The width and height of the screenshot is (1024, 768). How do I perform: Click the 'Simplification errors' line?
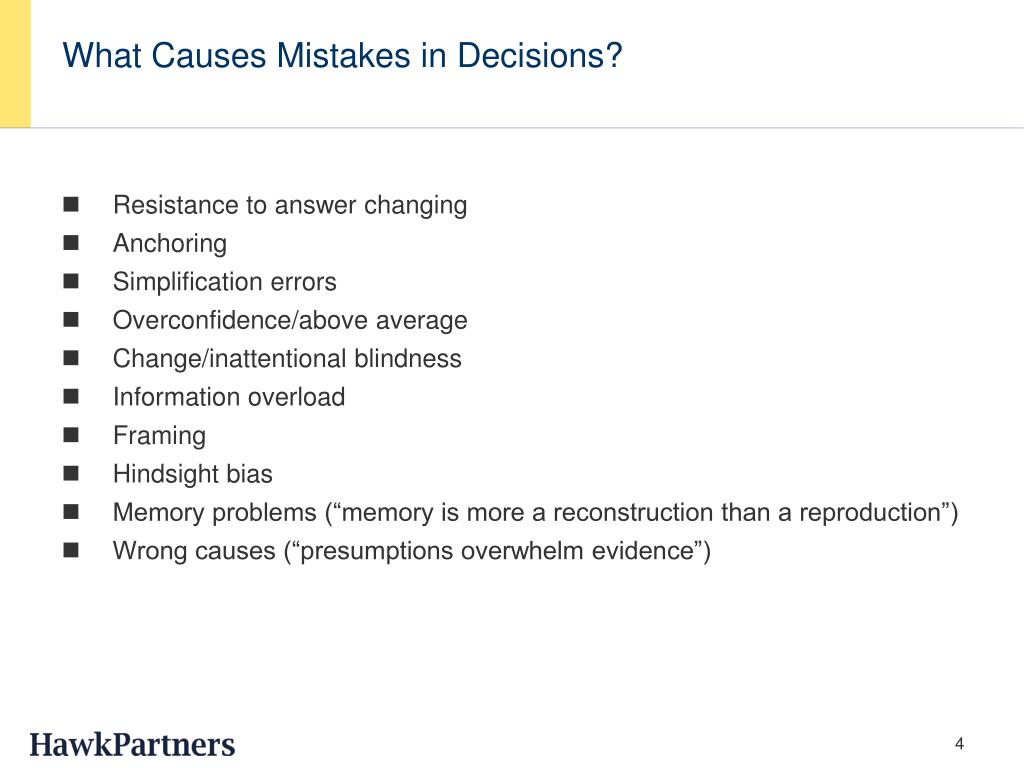225,281
